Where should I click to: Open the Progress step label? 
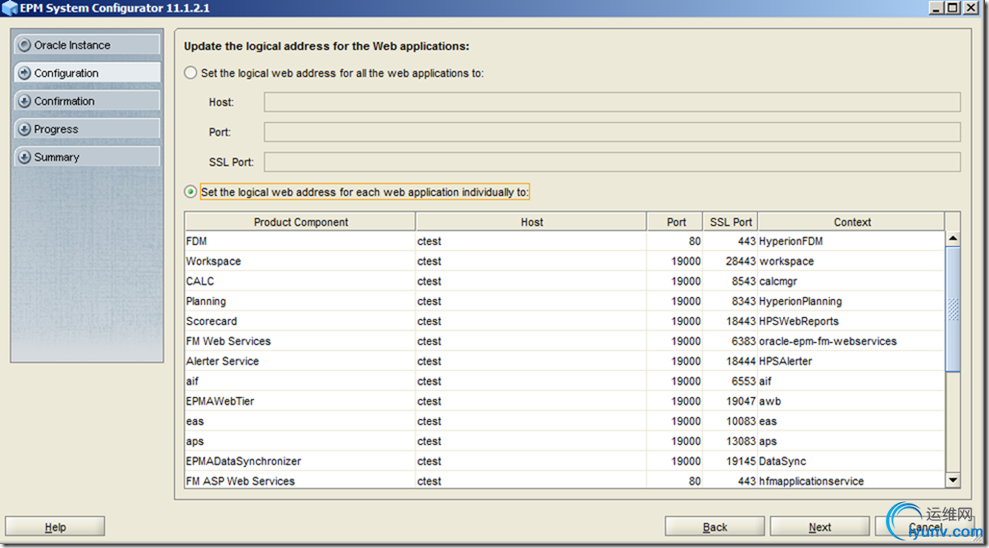point(56,129)
